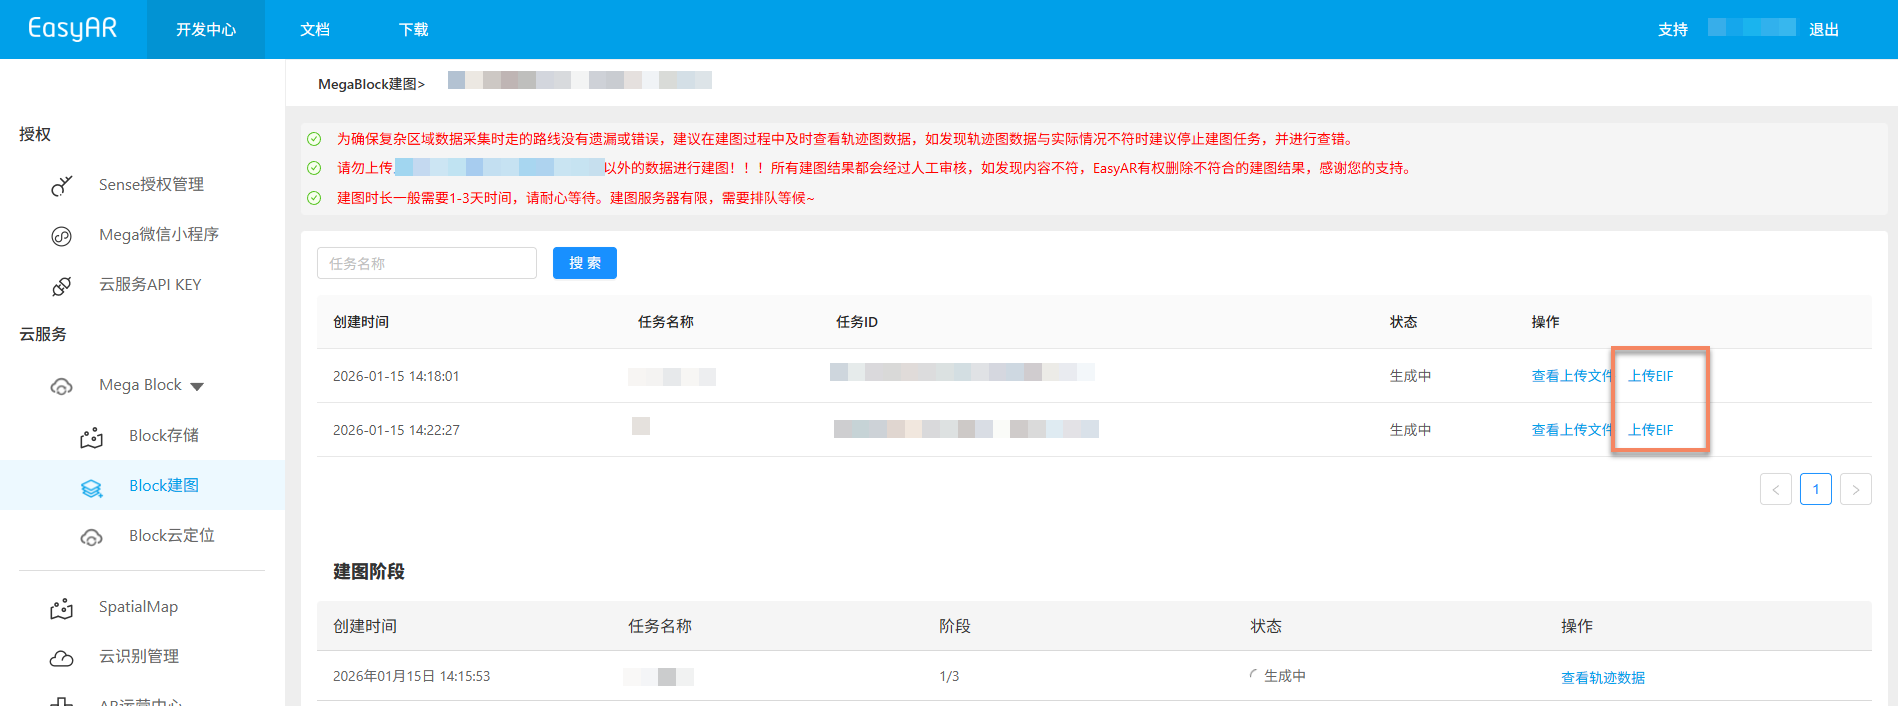This screenshot has height=706, width=1898.
Task: Open the 开发中心 tab
Action: tap(206, 30)
